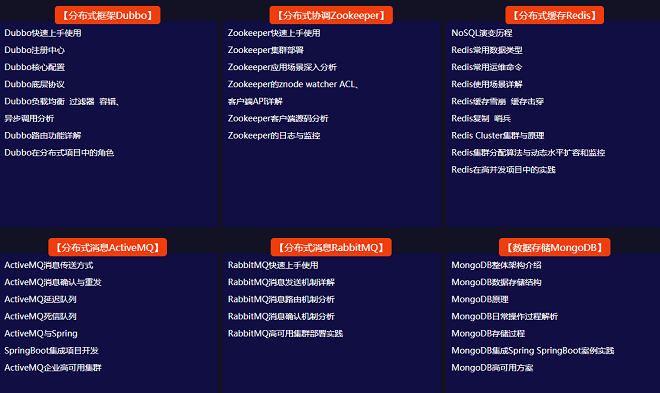Click the 分布式缓存Redis orange header
Screen dimensions: 660x393
(x=554, y=15)
